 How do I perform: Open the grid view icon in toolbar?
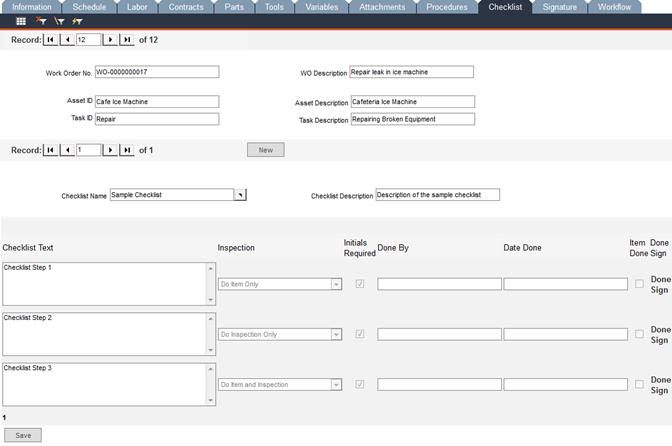[x=21, y=21]
